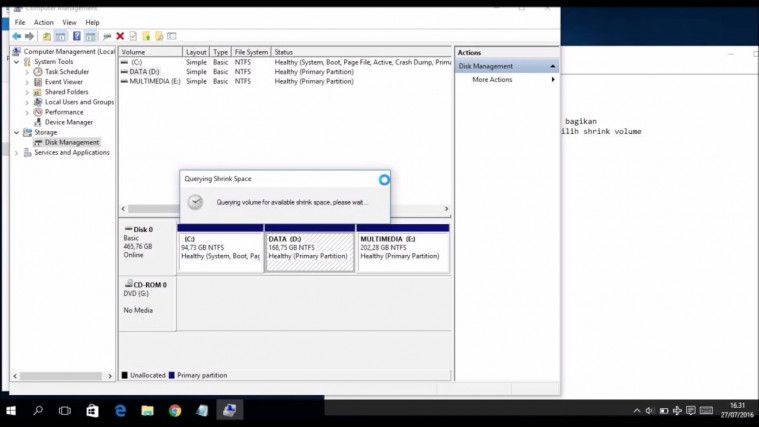Click the gray plug icon before the red X
The image size is (759, 427).
coord(107,36)
